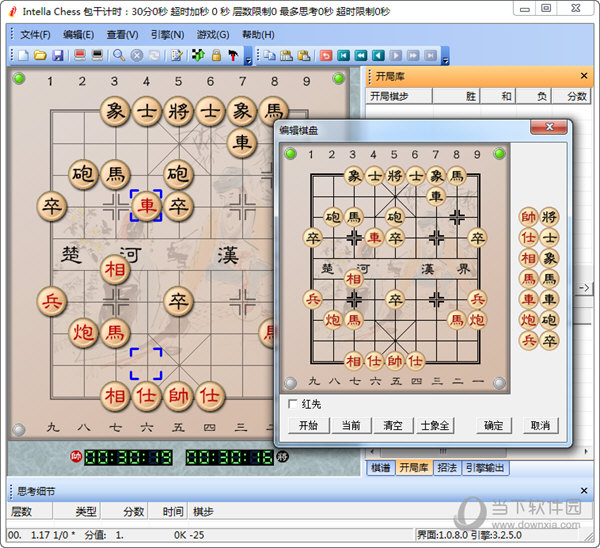Toggle the 红先 checkbox
Viewport: 600px width, 548px height.
coord(293,404)
